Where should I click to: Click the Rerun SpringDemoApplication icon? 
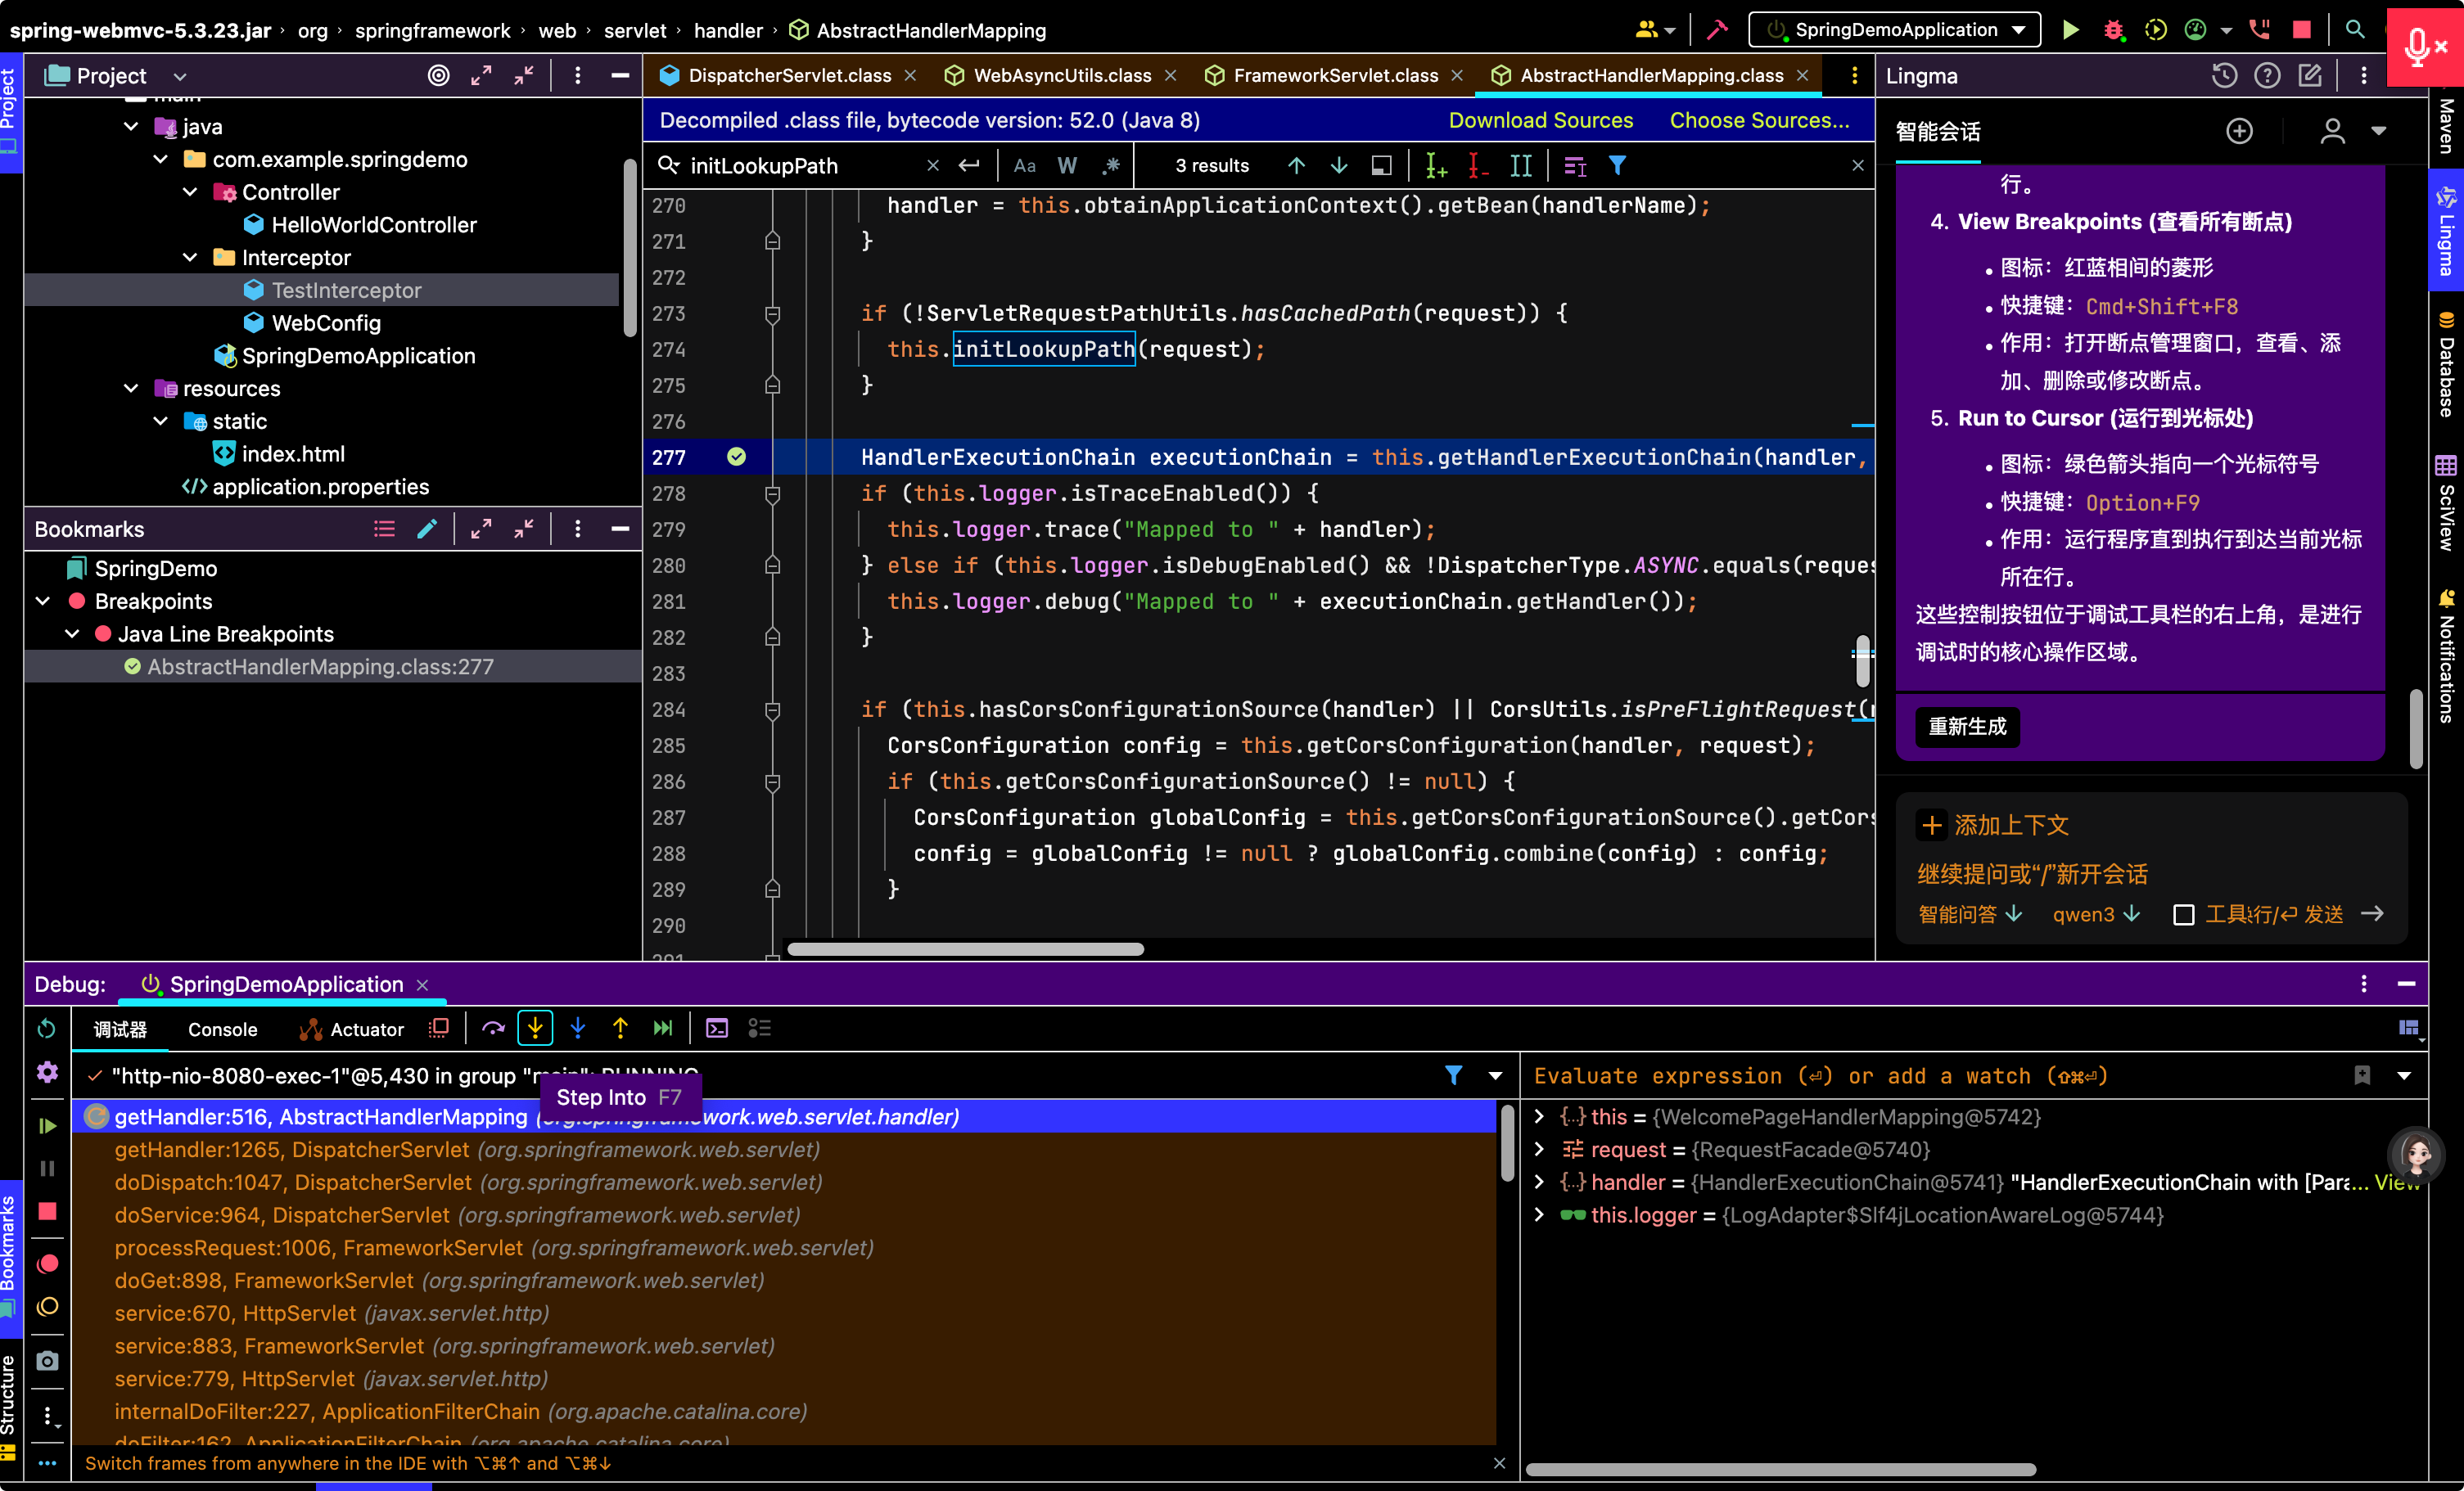tap(46, 1029)
